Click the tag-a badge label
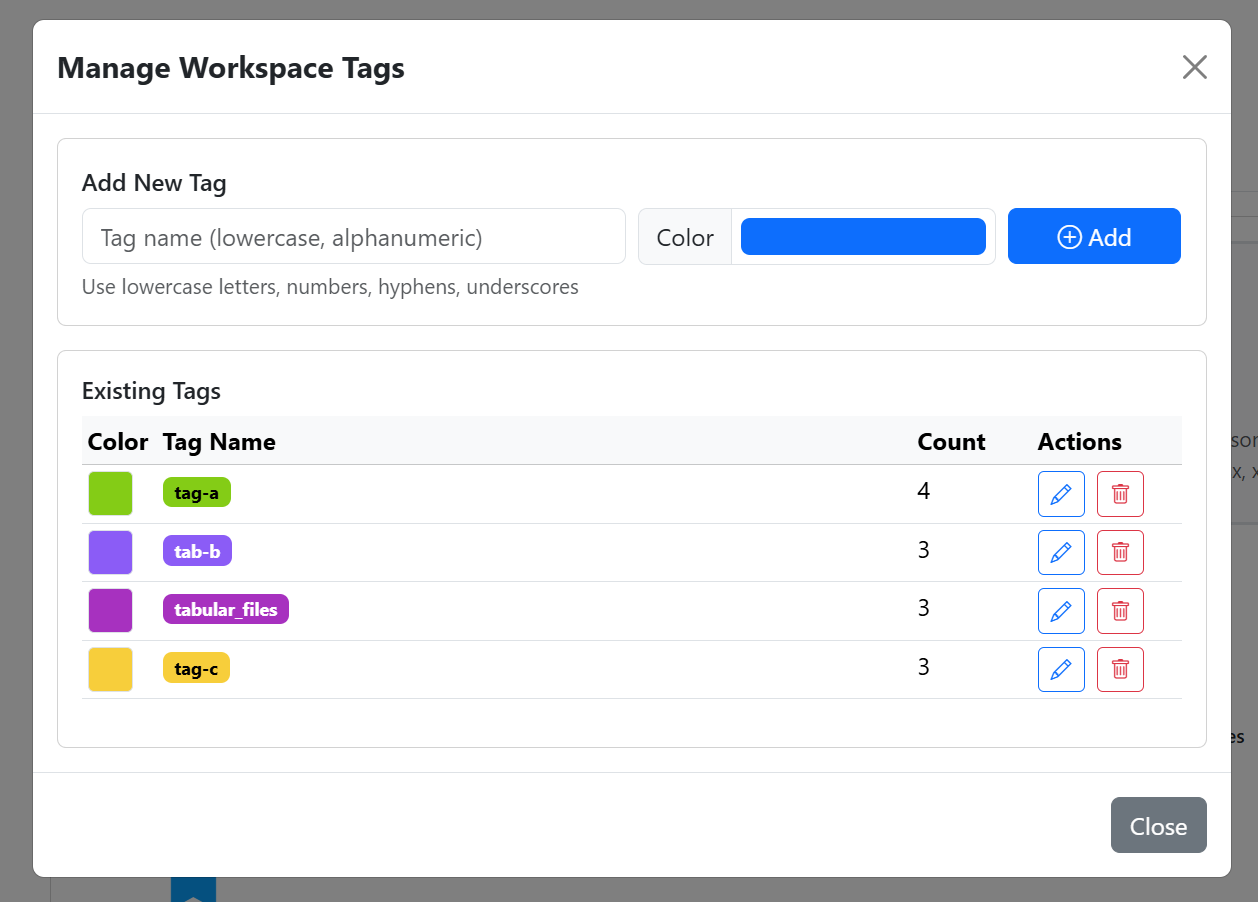The image size is (1258, 902). tap(197, 492)
